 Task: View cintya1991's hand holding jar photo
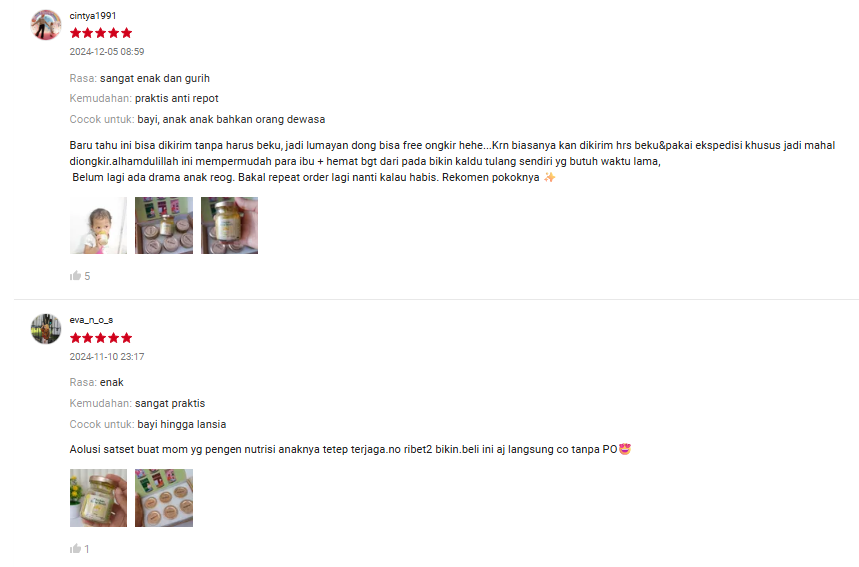[230, 225]
